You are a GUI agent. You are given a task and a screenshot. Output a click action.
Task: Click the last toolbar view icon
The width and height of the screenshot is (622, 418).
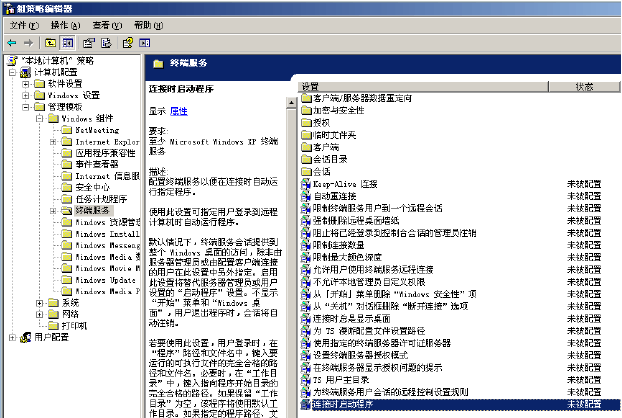click(x=144, y=43)
